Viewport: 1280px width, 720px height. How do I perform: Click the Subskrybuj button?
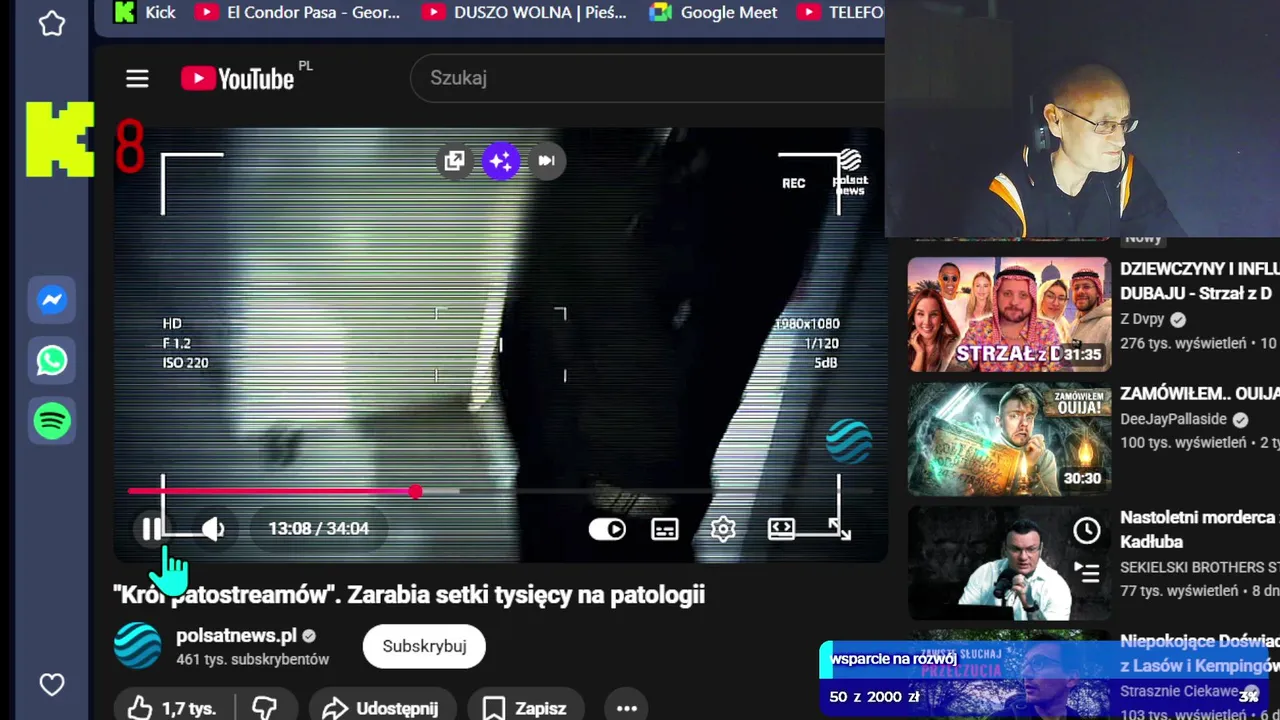pos(424,646)
